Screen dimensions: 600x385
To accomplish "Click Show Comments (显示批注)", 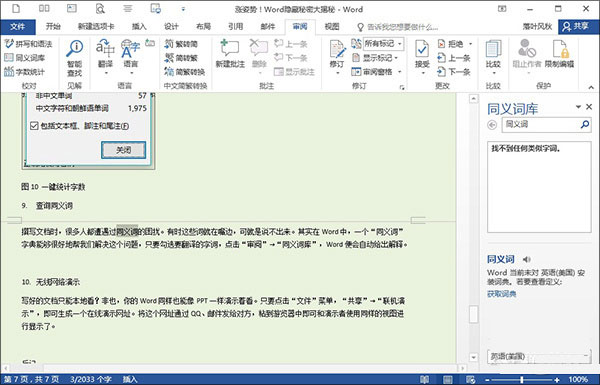I will coord(294,72).
